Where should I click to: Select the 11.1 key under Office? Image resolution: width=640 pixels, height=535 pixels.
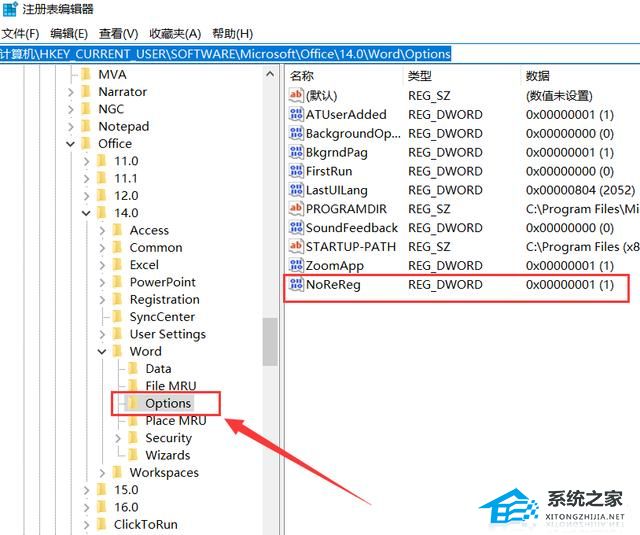pos(126,178)
